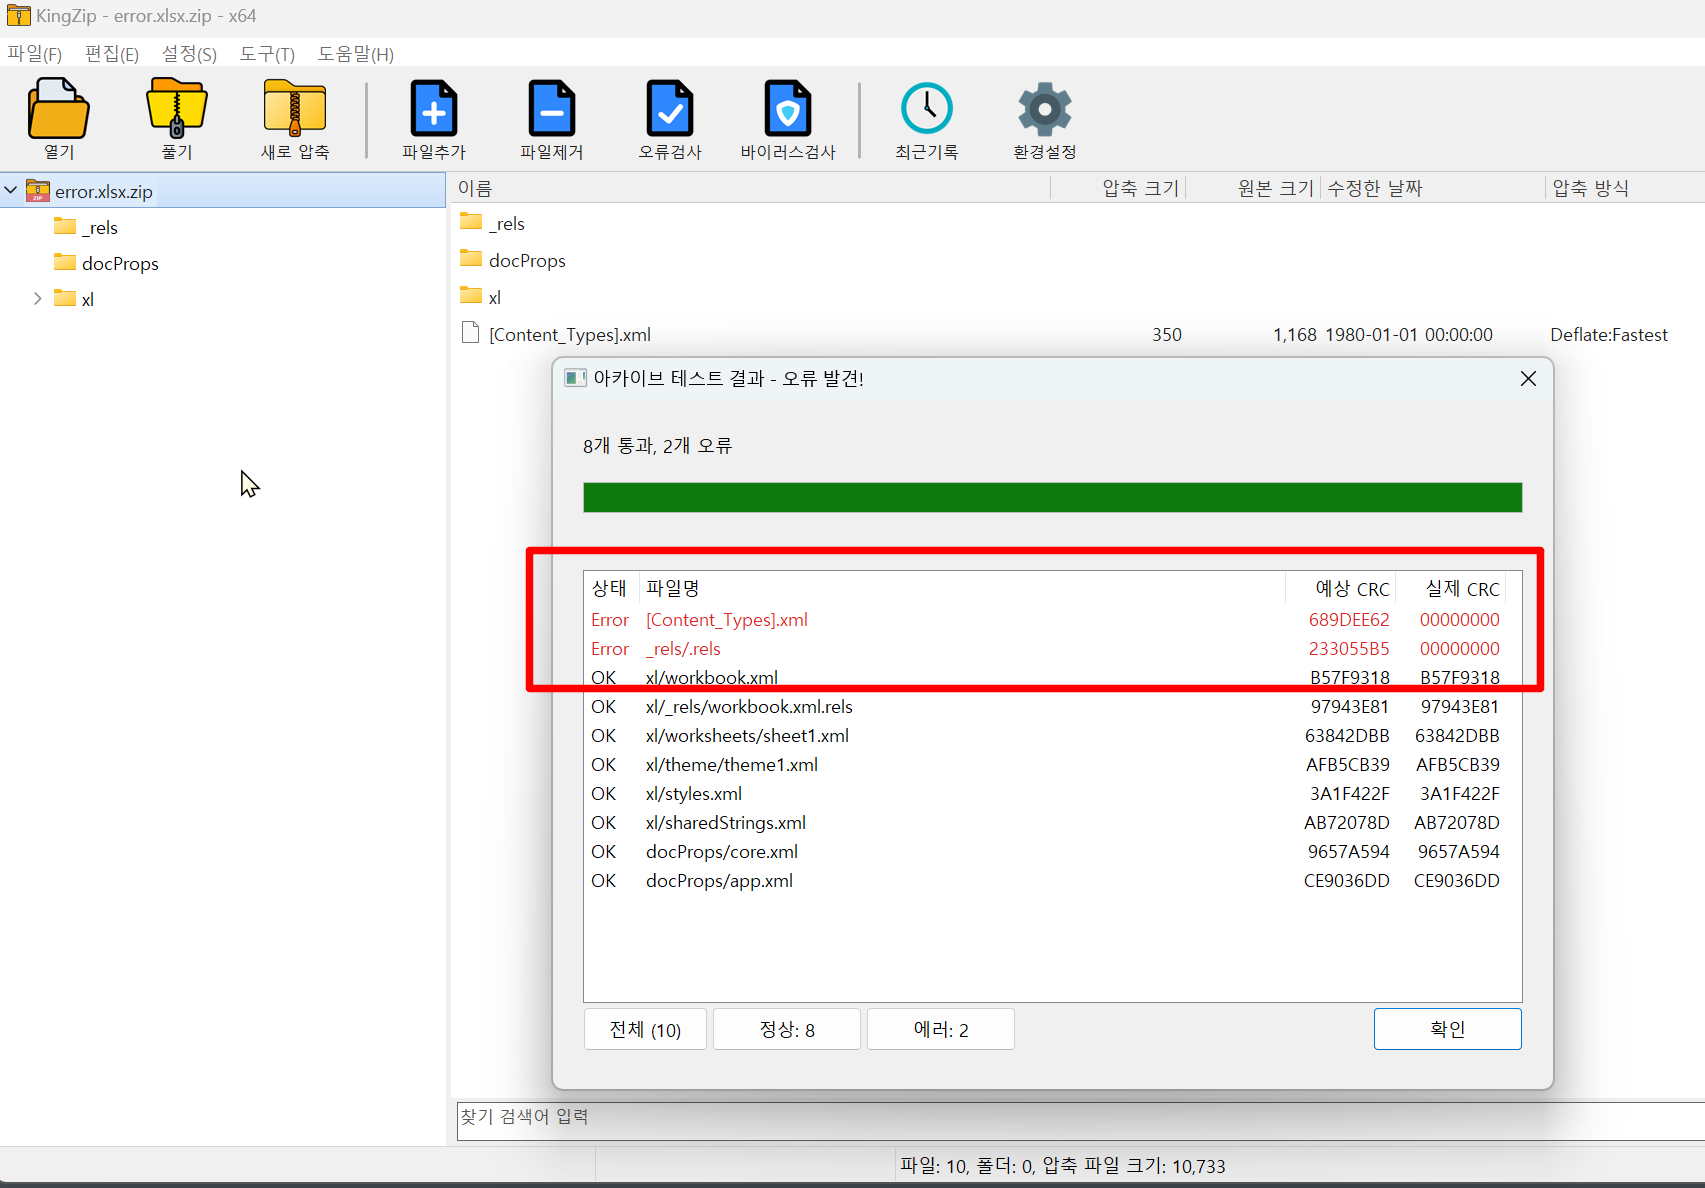Click the 8개 통과, 2개 오류 summary text
This screenshot has width=1705, height=1188.
[x=657, y=445]
